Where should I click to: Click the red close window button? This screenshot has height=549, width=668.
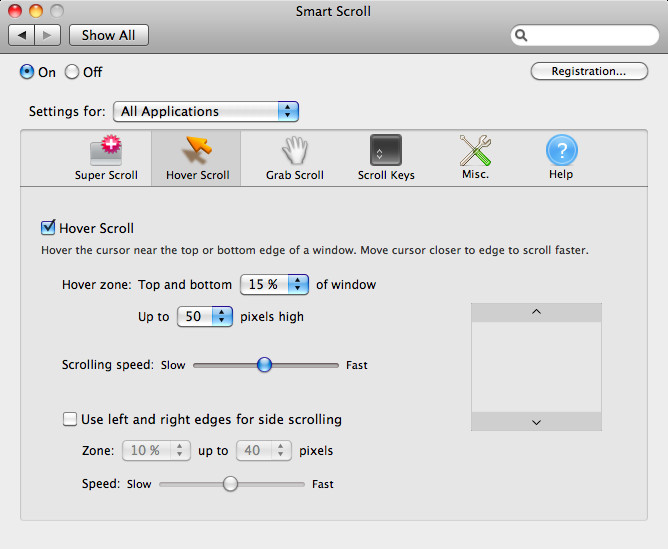pyautogui.click(x=15, y=11)
